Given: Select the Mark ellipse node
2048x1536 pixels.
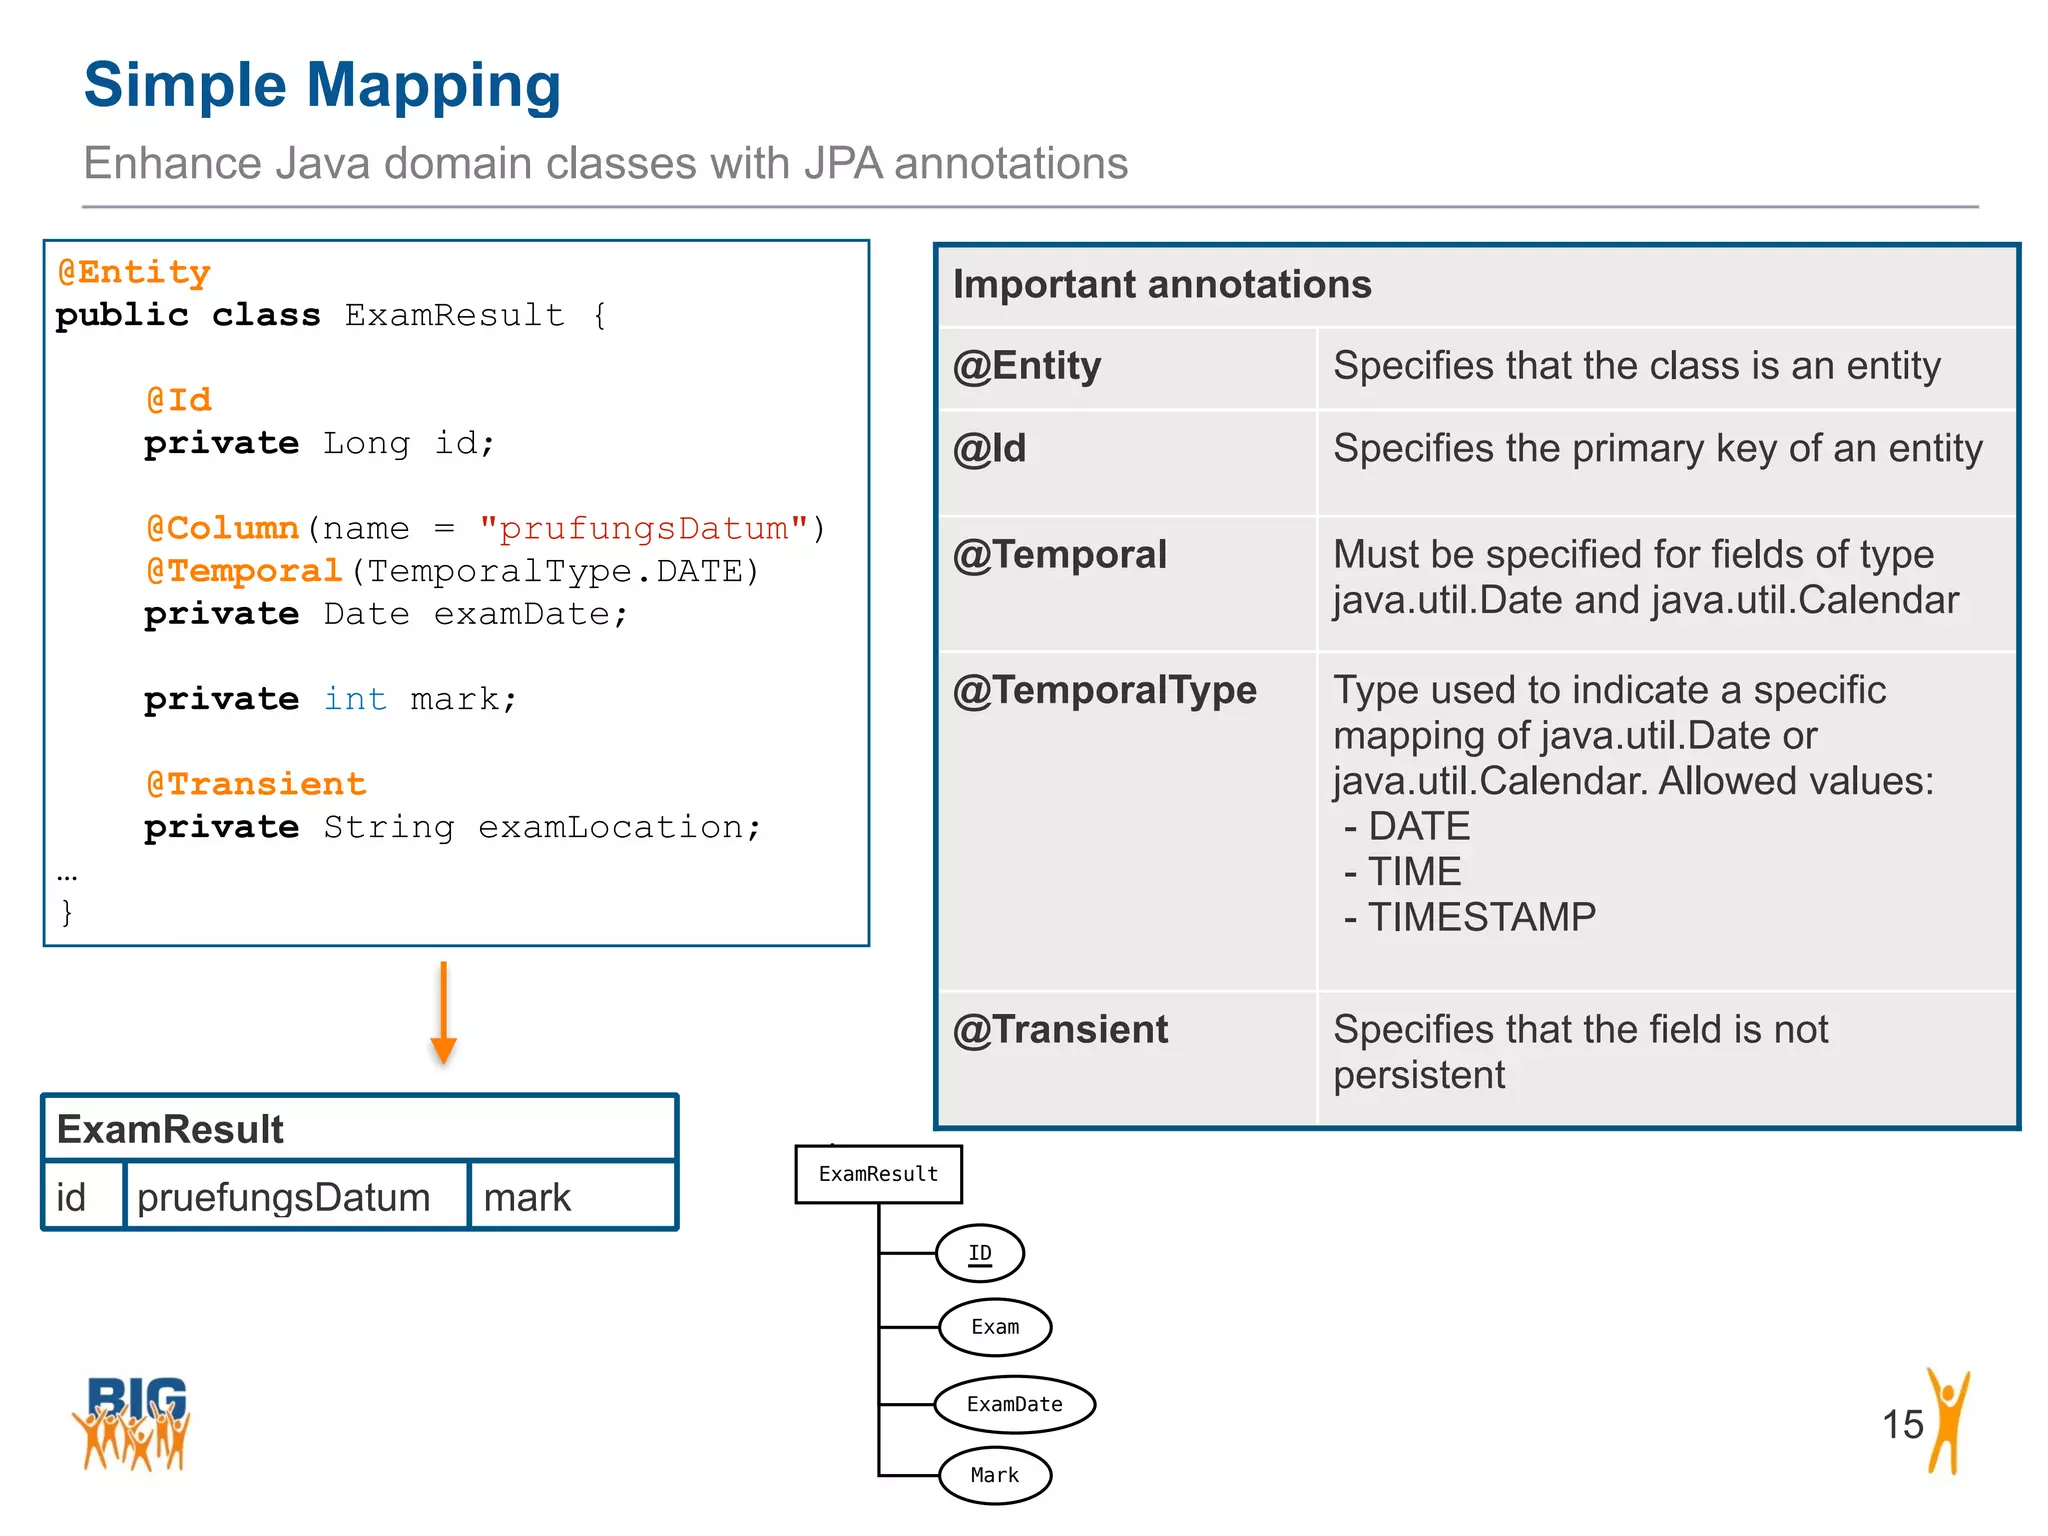Looking at the screenshot, I should coord(995,1475).
